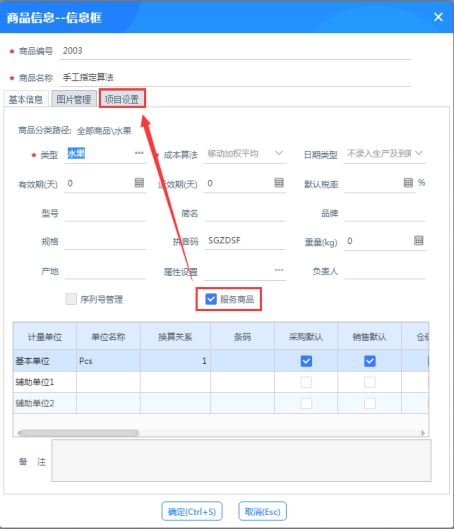Switch to the 图片管理 tab
454x530 pixels.
[74, 99]
